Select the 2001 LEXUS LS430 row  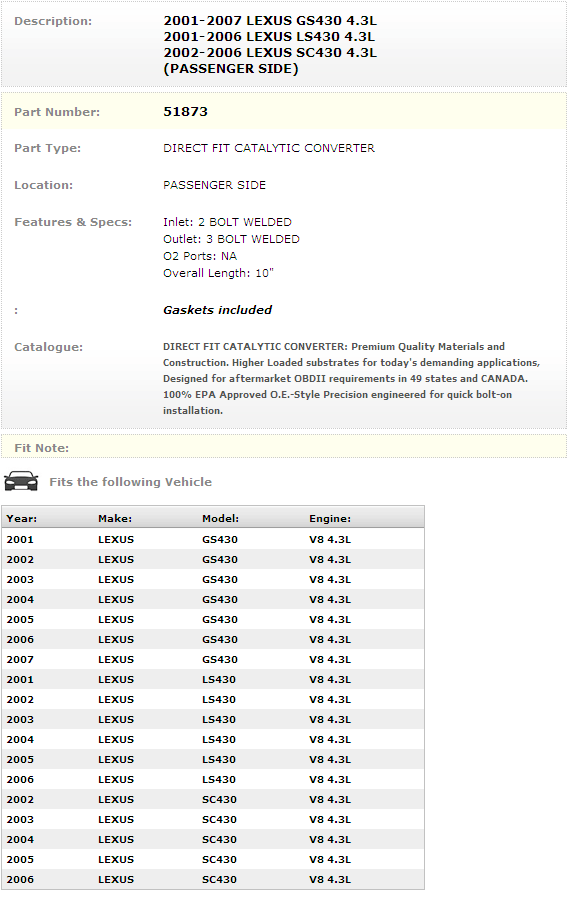[213, 679]
